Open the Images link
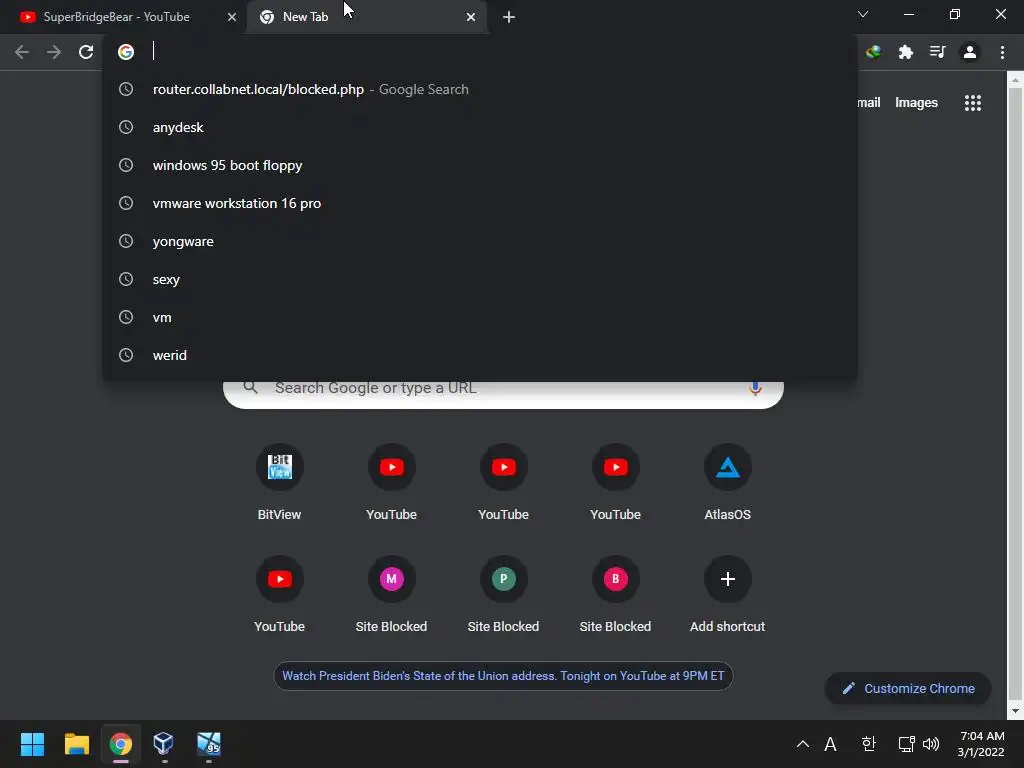 916,103
